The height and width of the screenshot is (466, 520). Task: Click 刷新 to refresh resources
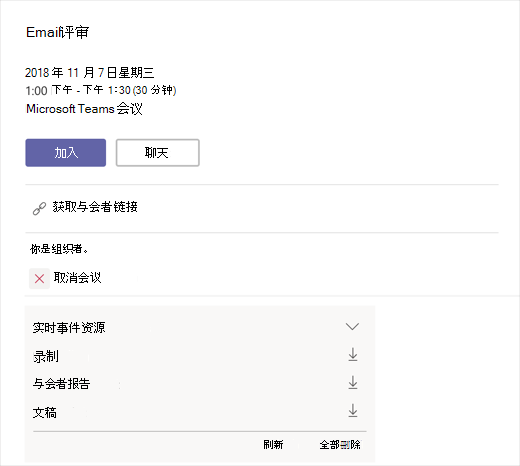pyautogui.click(x=273, y=445)
